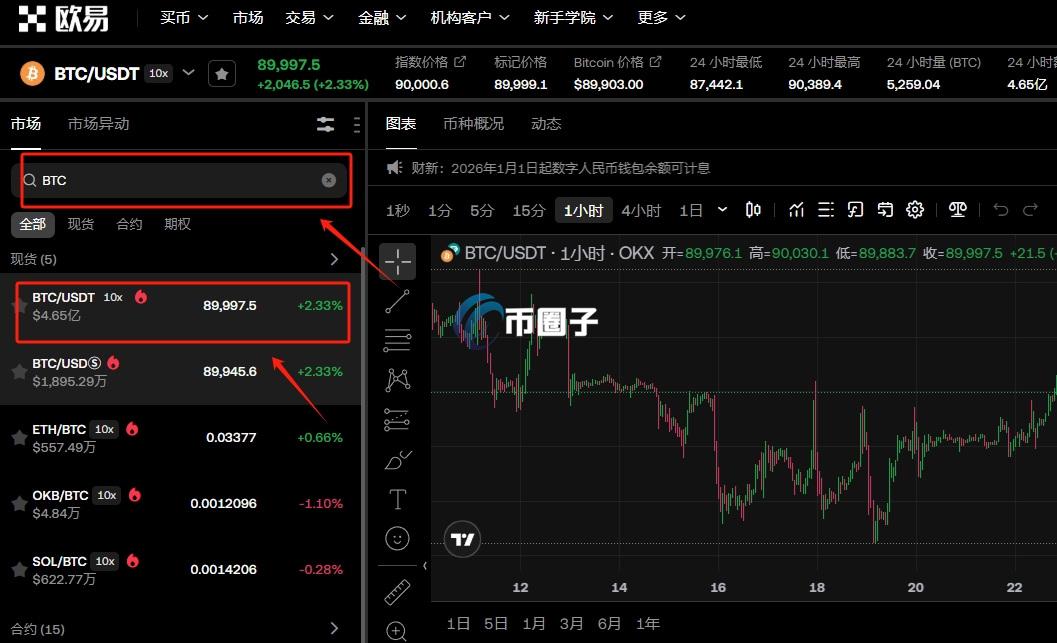This screenshot has height=643, width=1057.
Task: Pick the XABCD pattern tool
Action: 397,380
